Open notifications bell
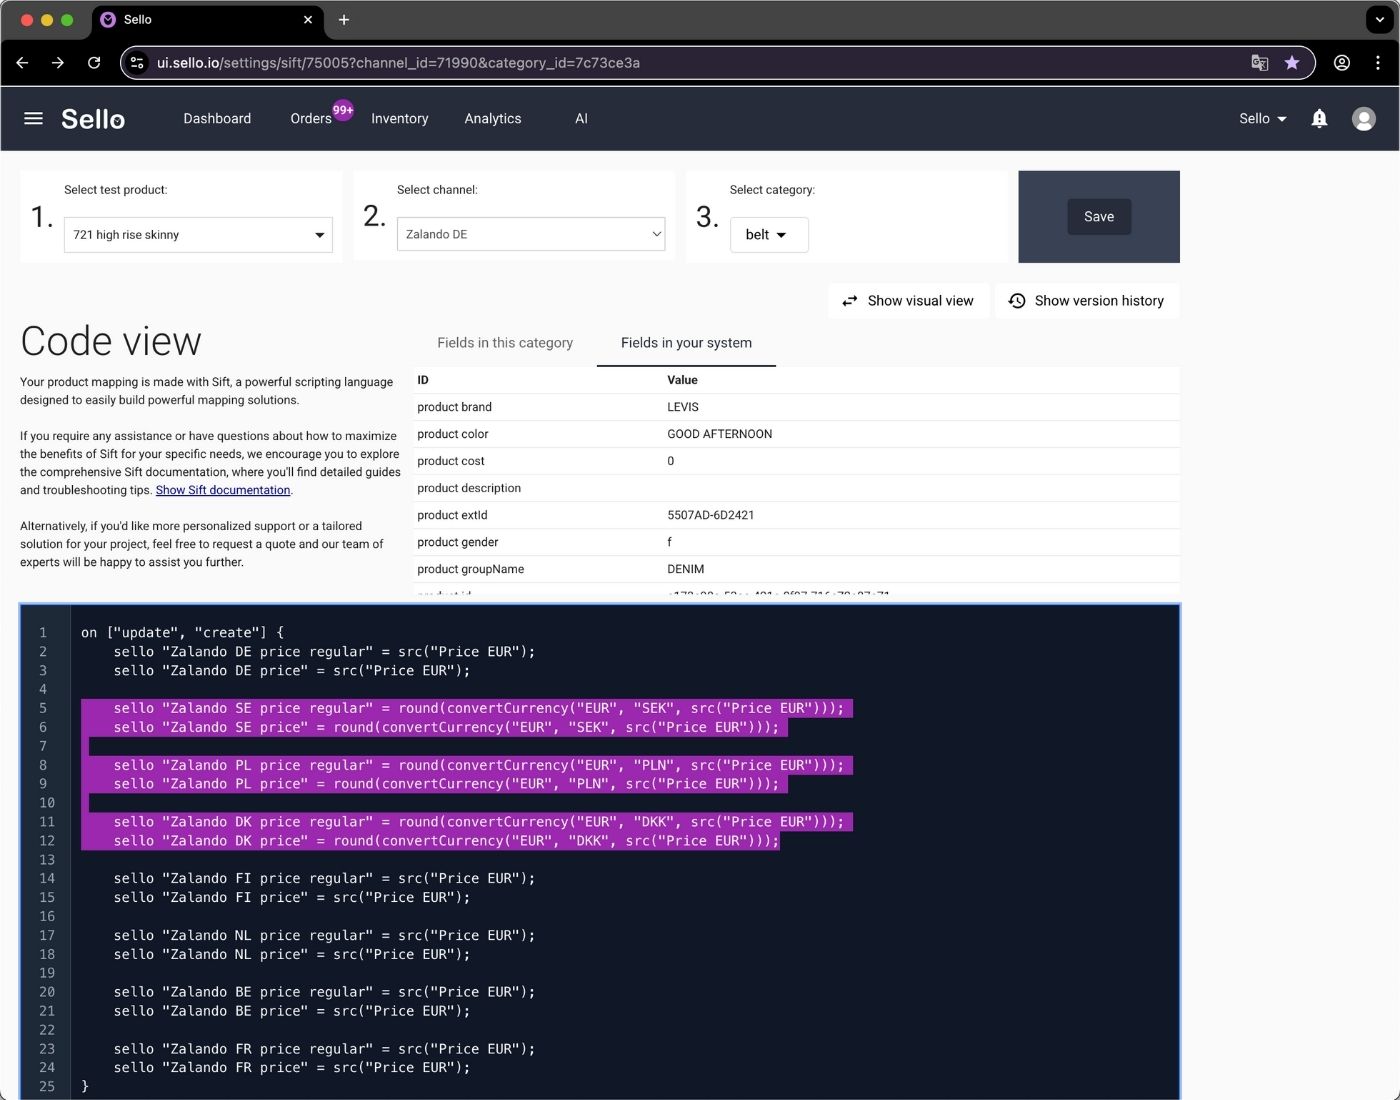Viewport: 1400px width, 1100px height. [1319, 118]
